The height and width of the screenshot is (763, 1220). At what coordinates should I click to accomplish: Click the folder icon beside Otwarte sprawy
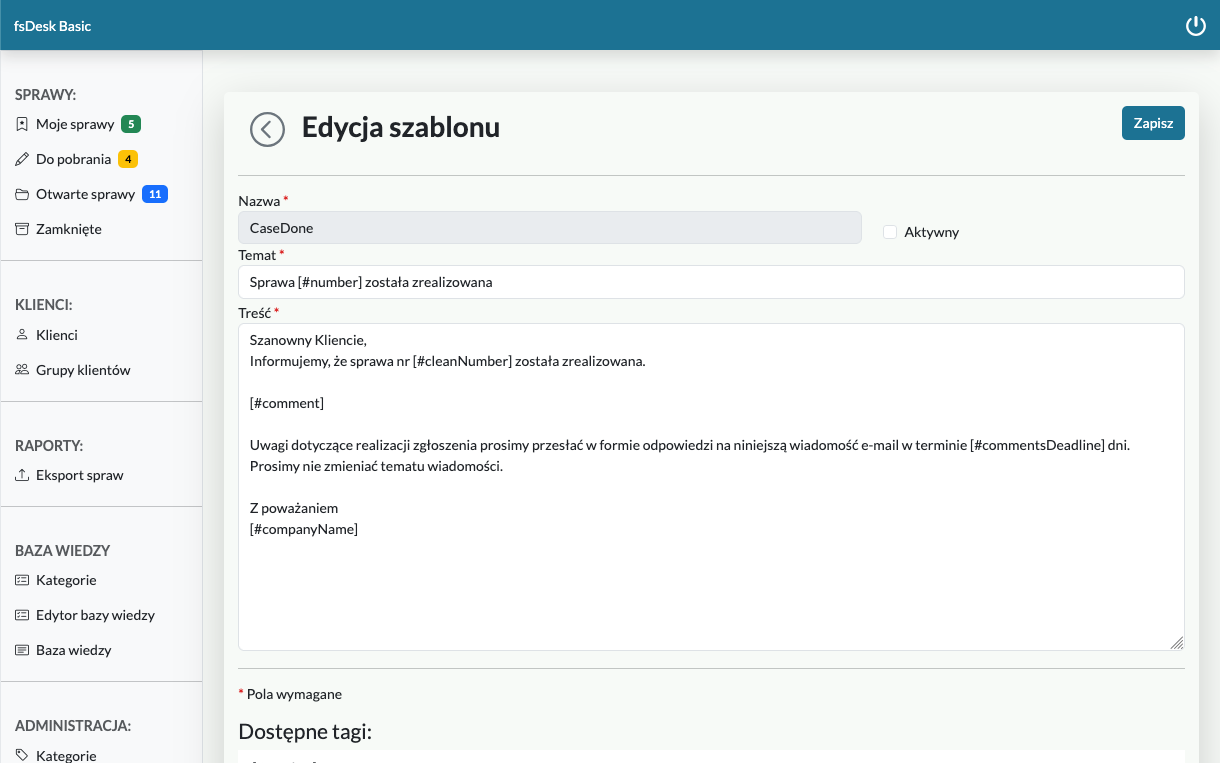pos(22,194)
